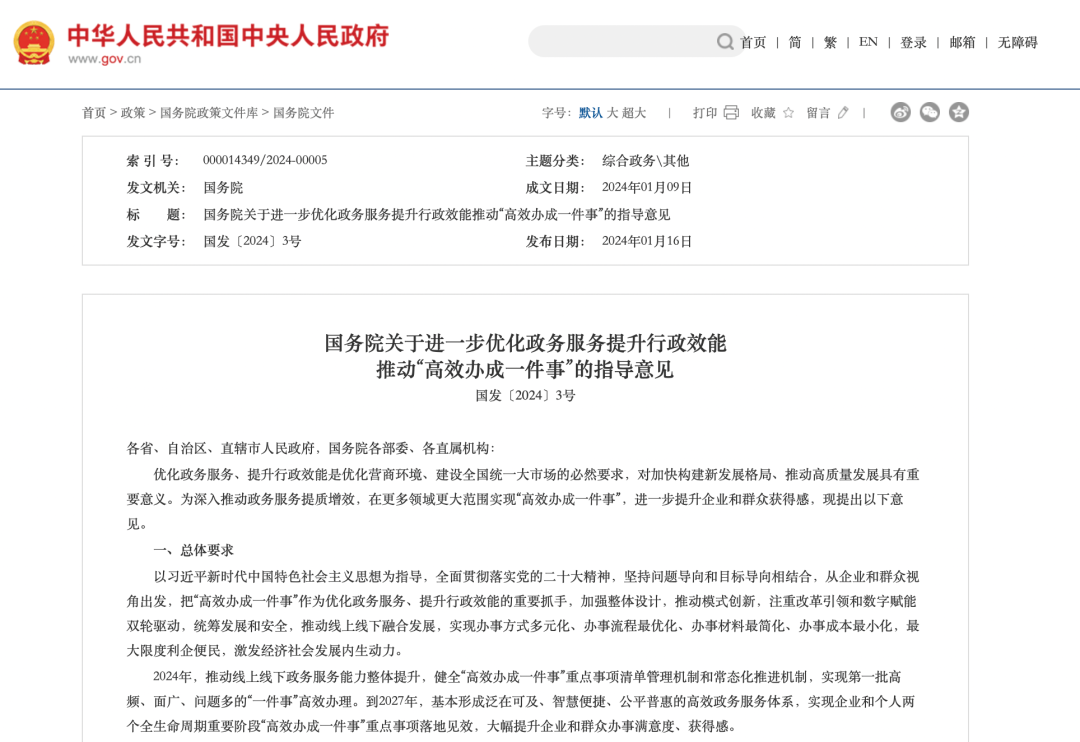
Task: Click inside the search input field
Action: click(x=620, y=42)
